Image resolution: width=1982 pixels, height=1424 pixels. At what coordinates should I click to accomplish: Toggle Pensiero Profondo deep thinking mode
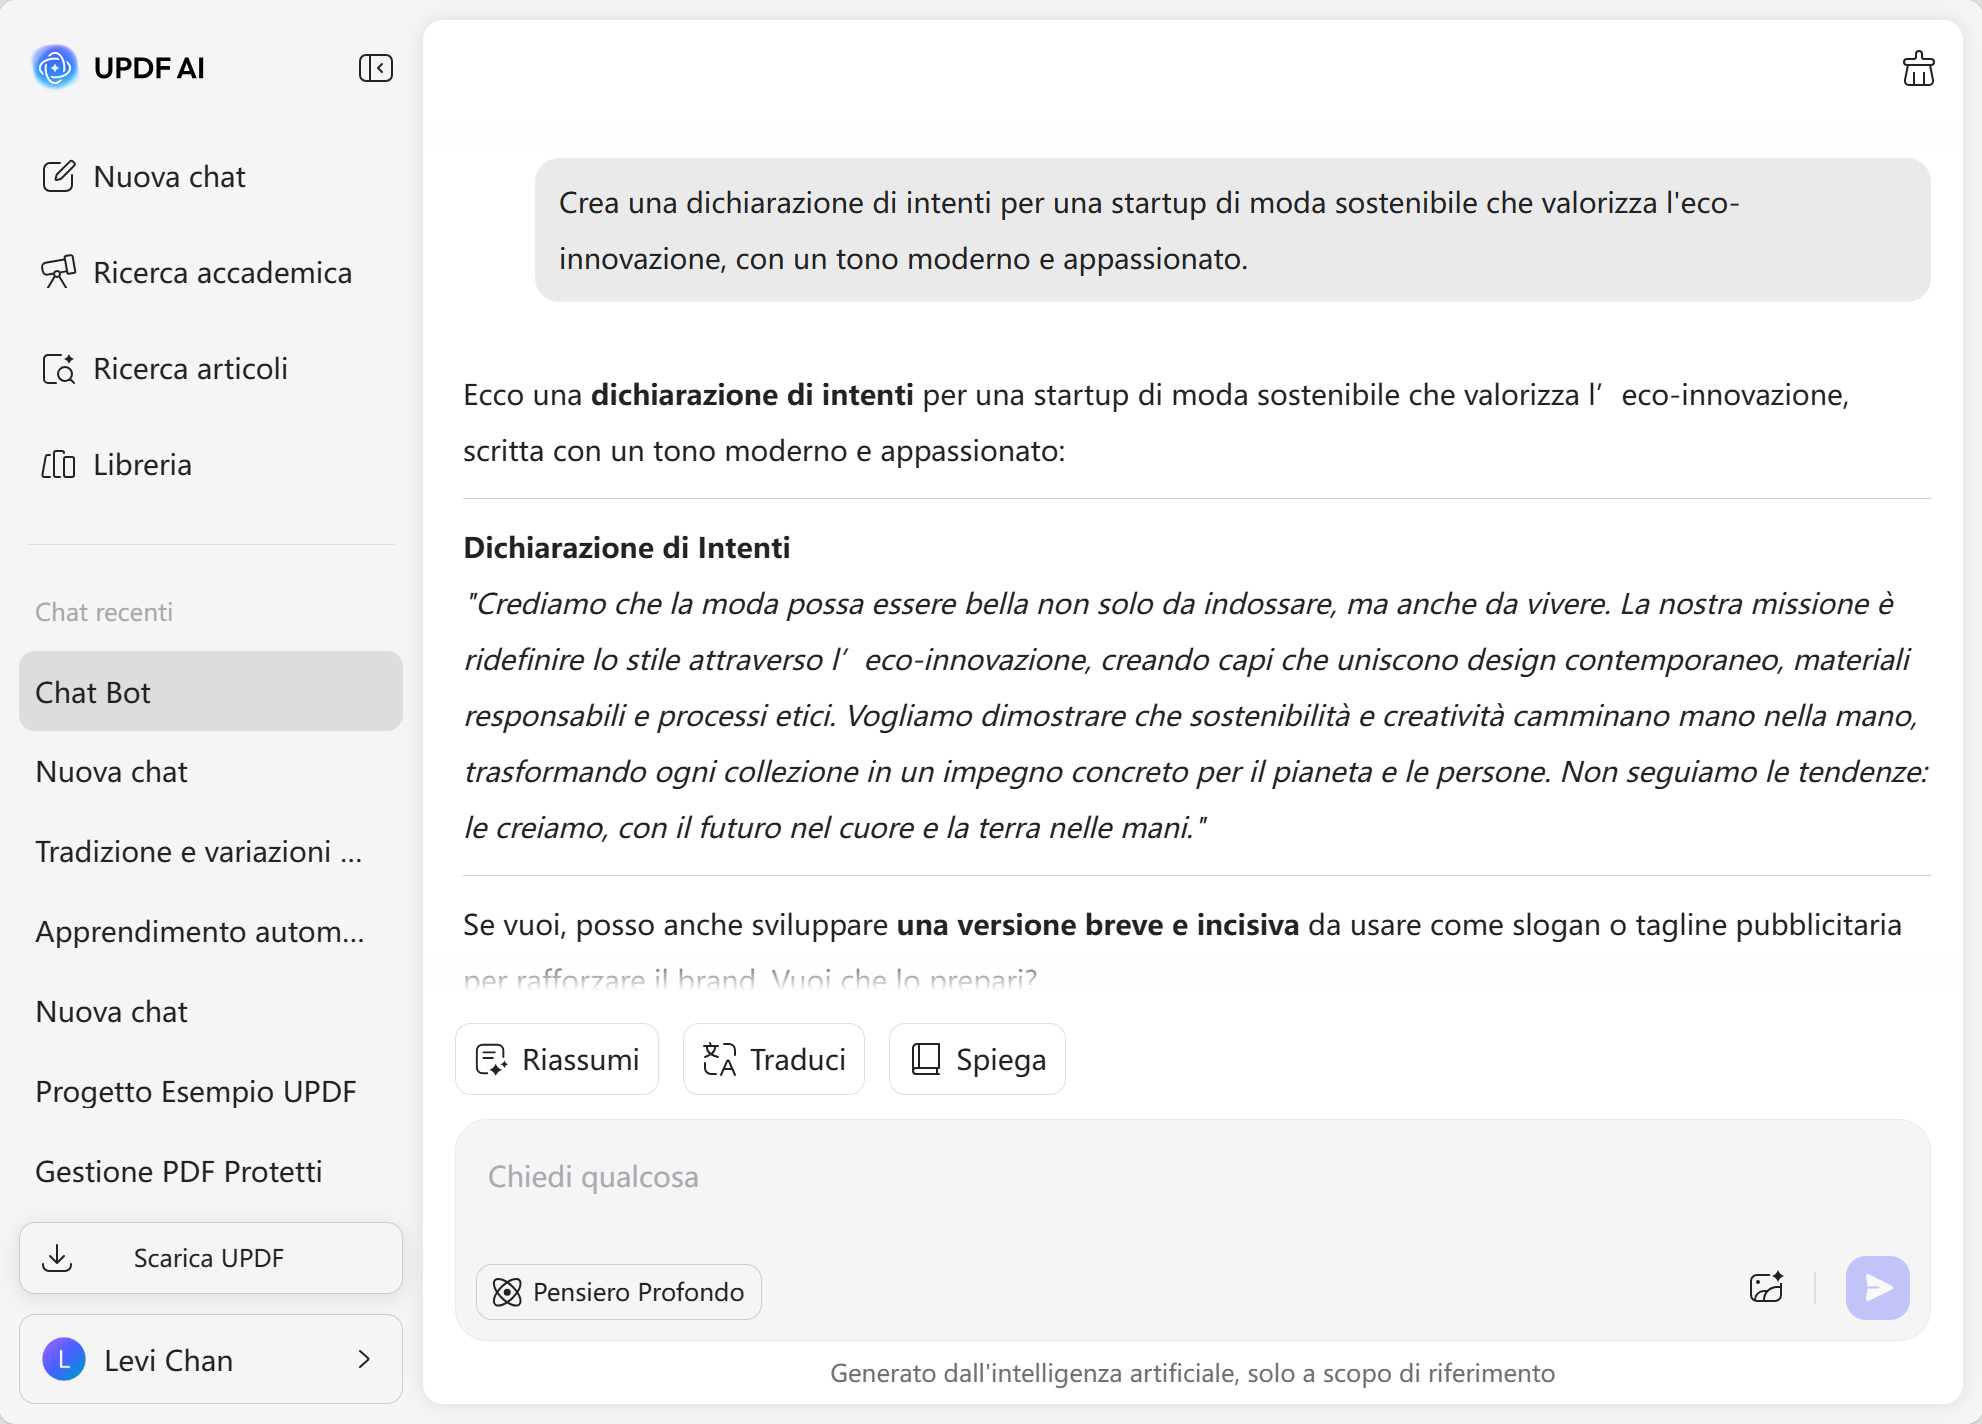click(x=618, y=1292)
